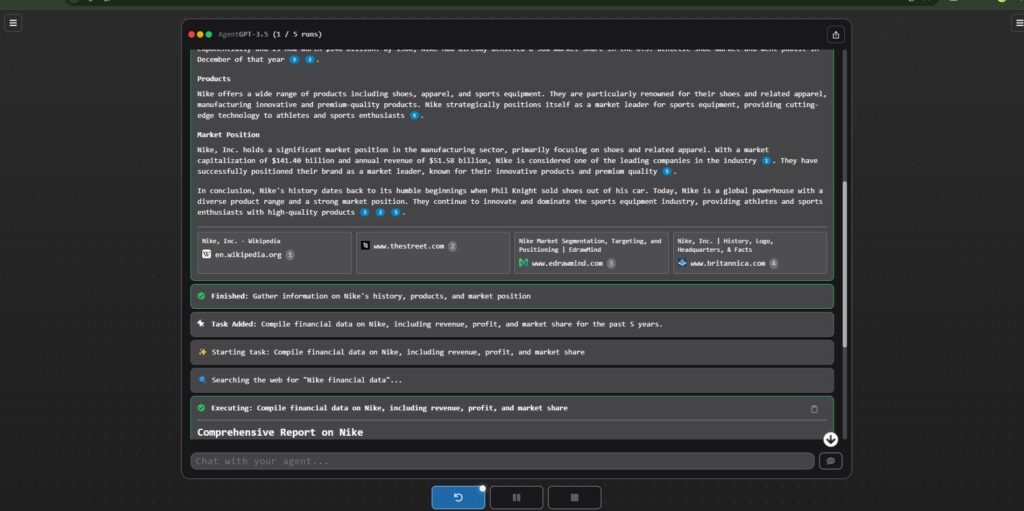Click the green check icon beside Finished
The height and width of the screenshot is (511, 1024).
201,296
